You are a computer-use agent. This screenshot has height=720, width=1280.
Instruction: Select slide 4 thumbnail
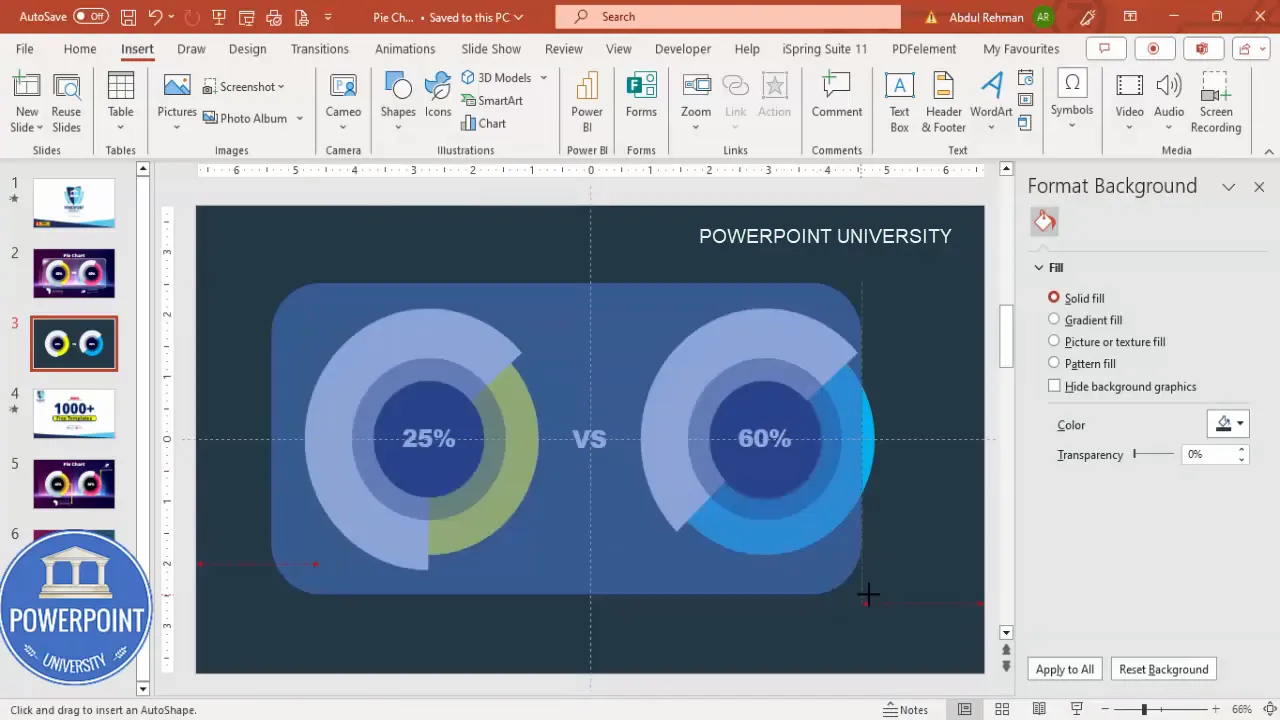pos(73,413)
